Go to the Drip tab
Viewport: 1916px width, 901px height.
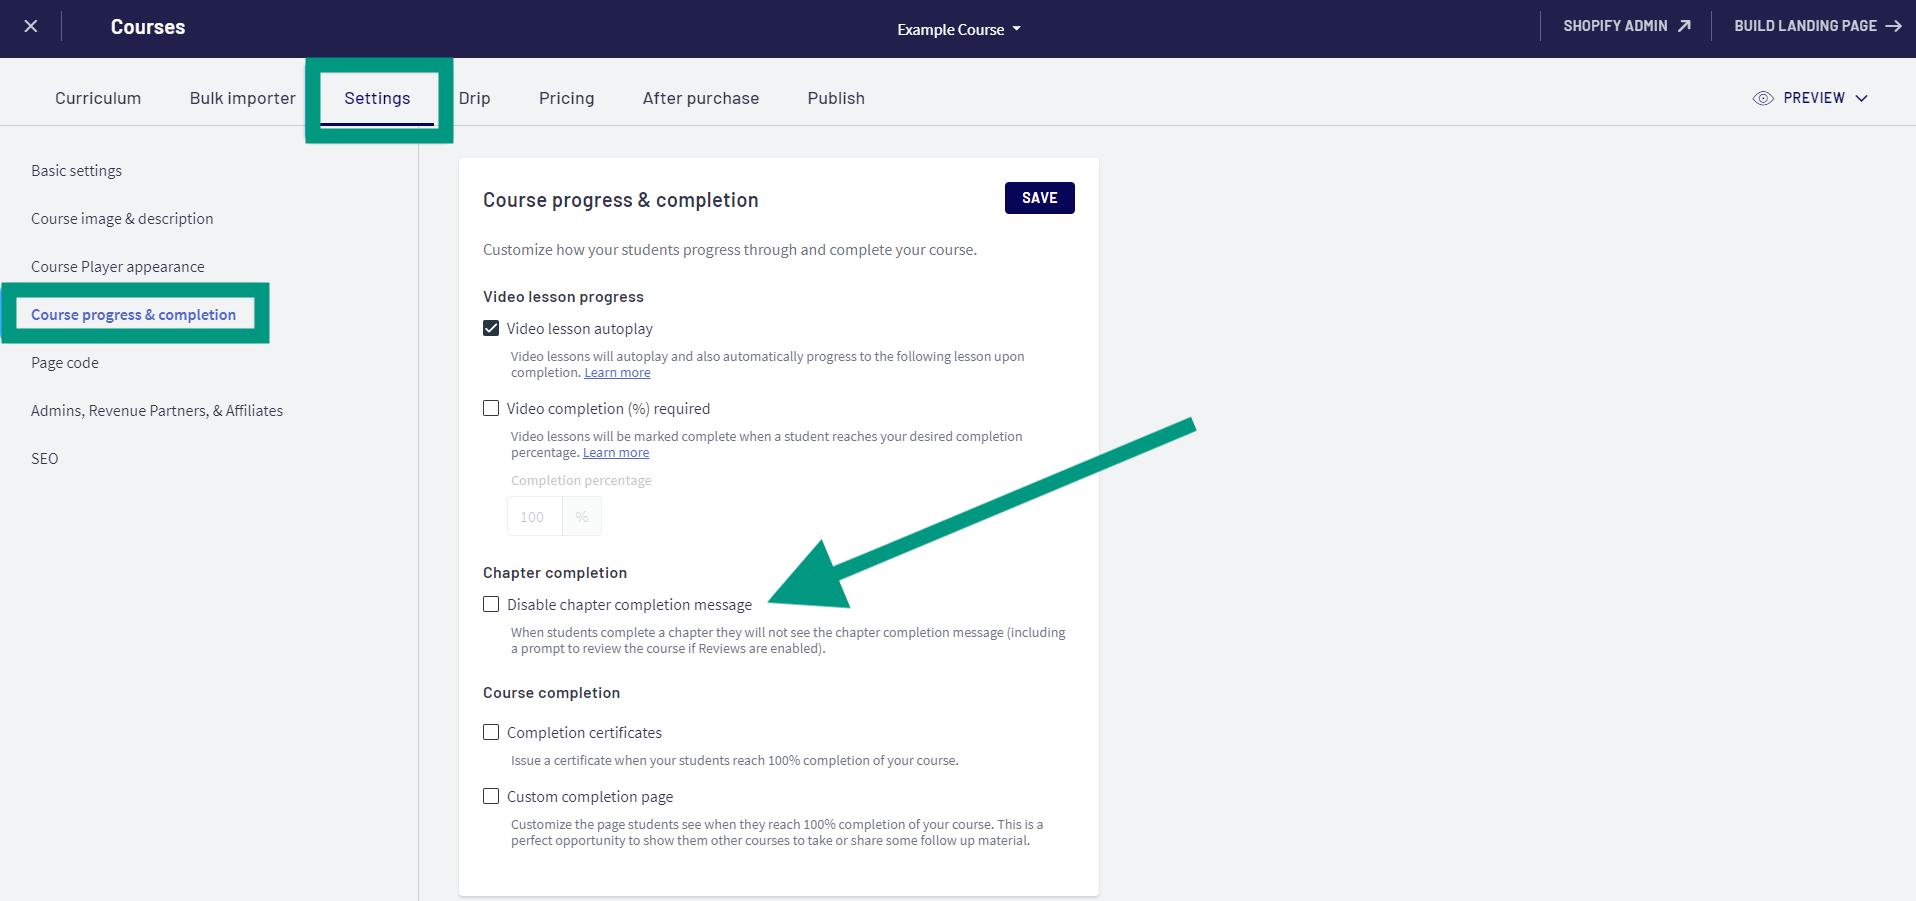474,98
